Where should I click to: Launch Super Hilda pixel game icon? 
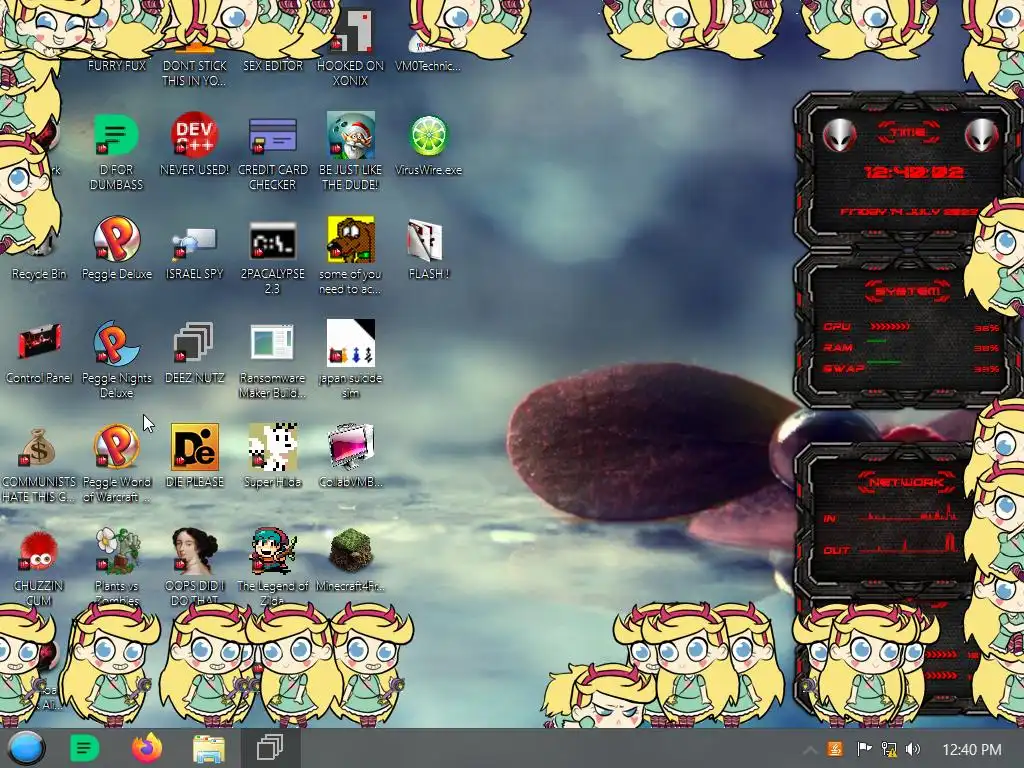pyautogui.click(x=272, y=447)
